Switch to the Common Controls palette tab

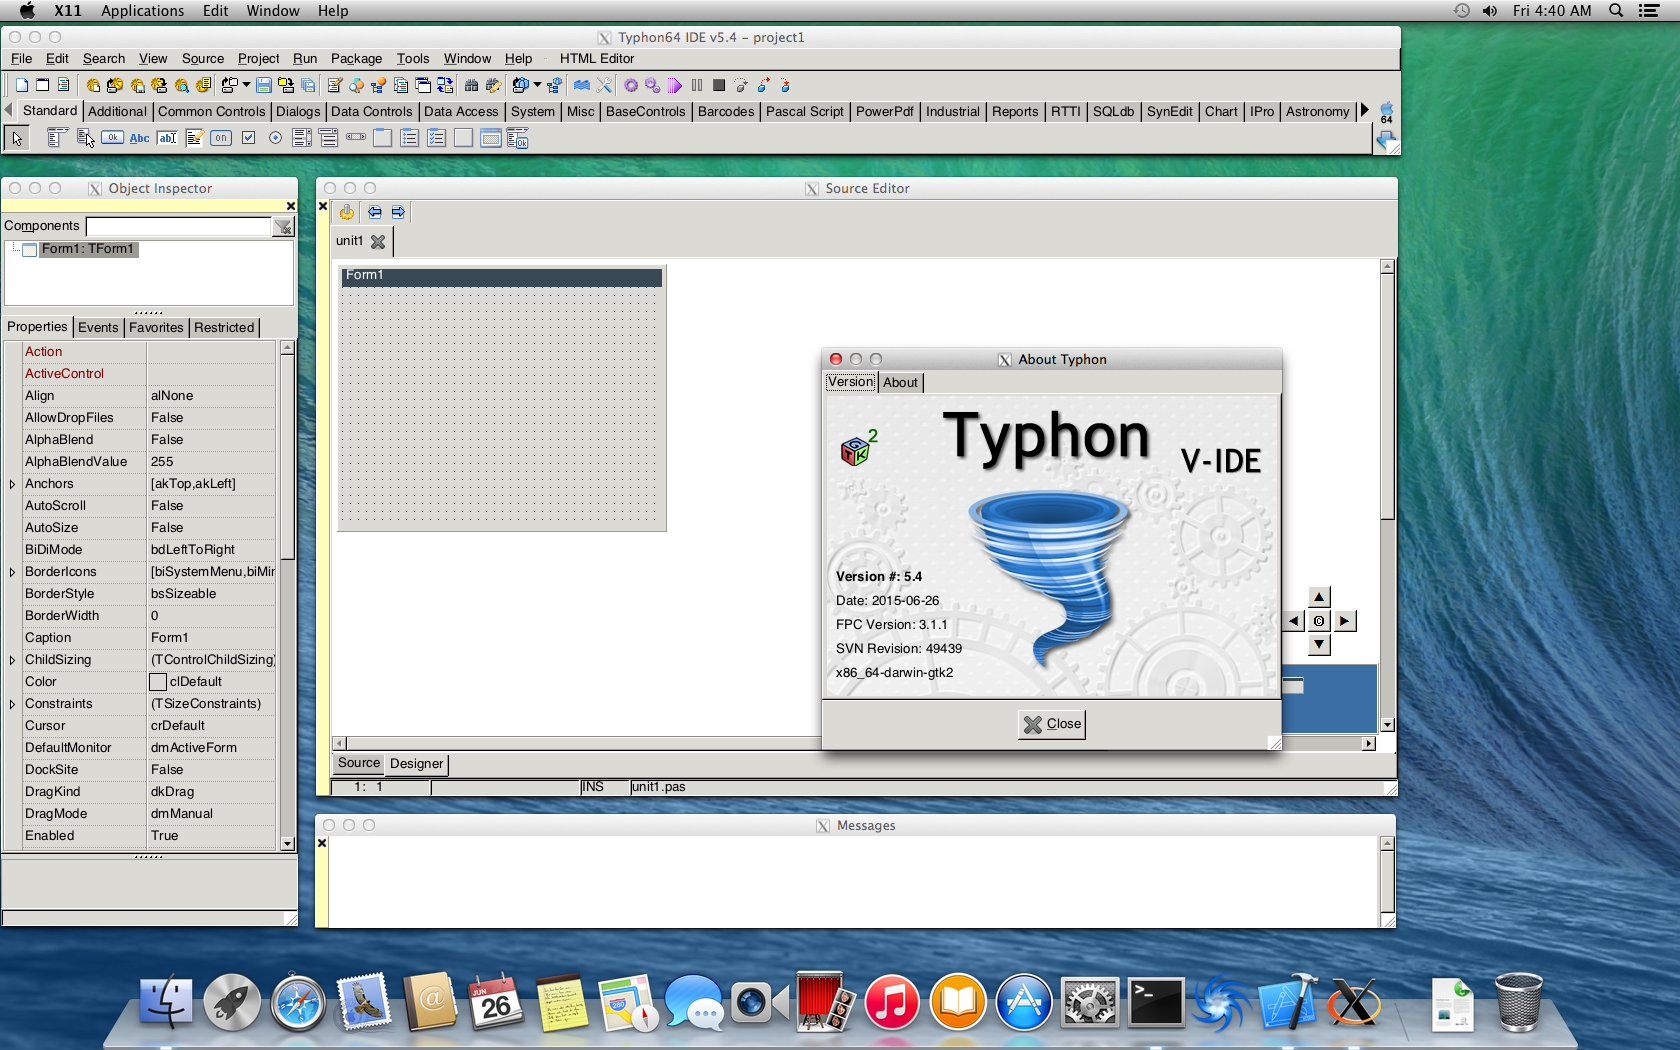coord(212,111)
